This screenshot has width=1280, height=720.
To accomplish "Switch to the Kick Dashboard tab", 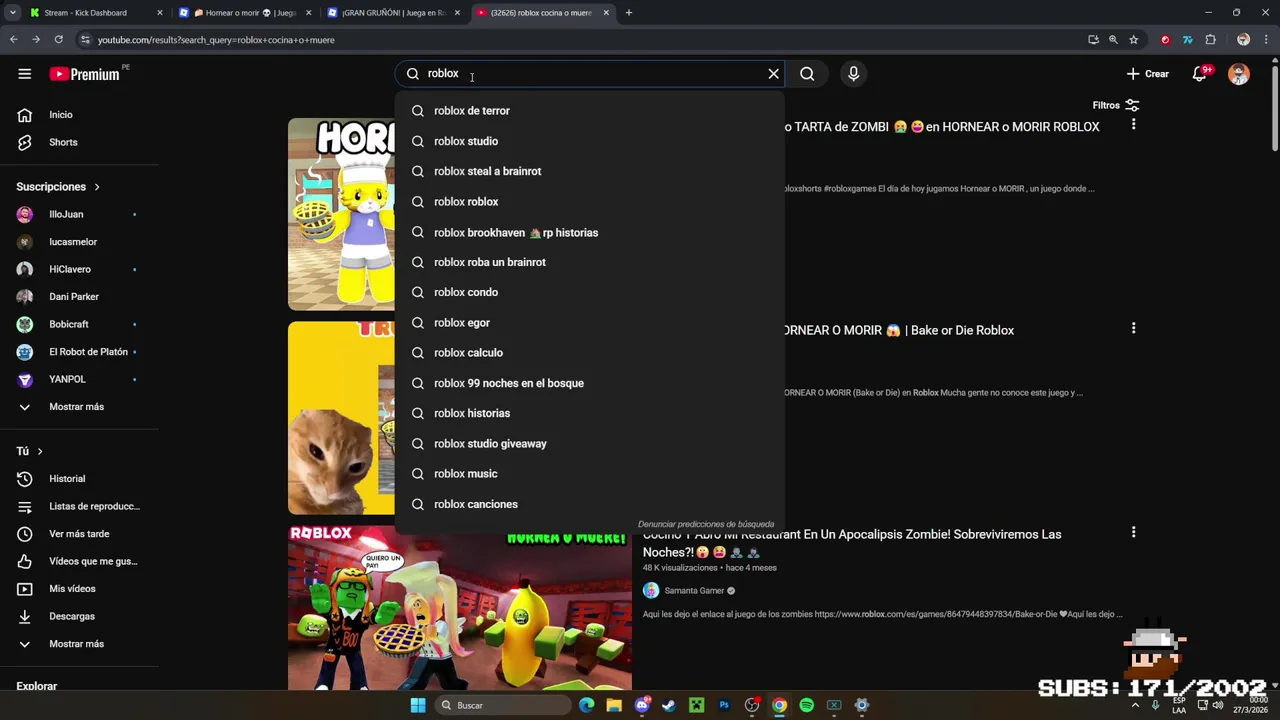I will point(96,13).
